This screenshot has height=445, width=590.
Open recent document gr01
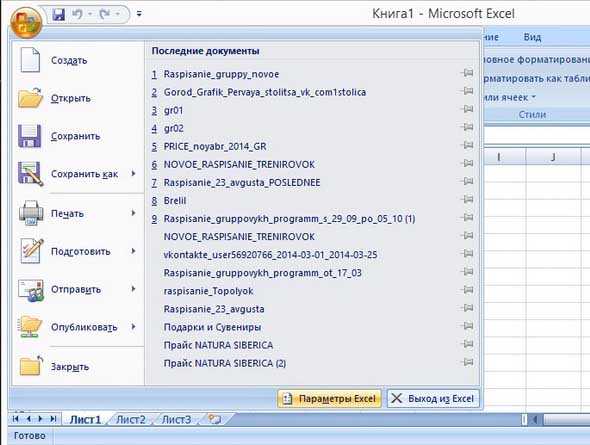pos(173,110)
